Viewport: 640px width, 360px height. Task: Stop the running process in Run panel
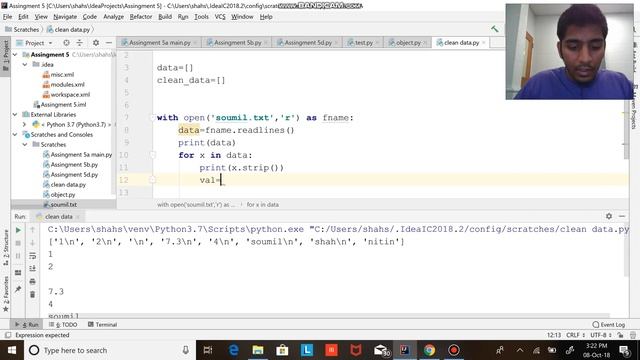(18, 243)
